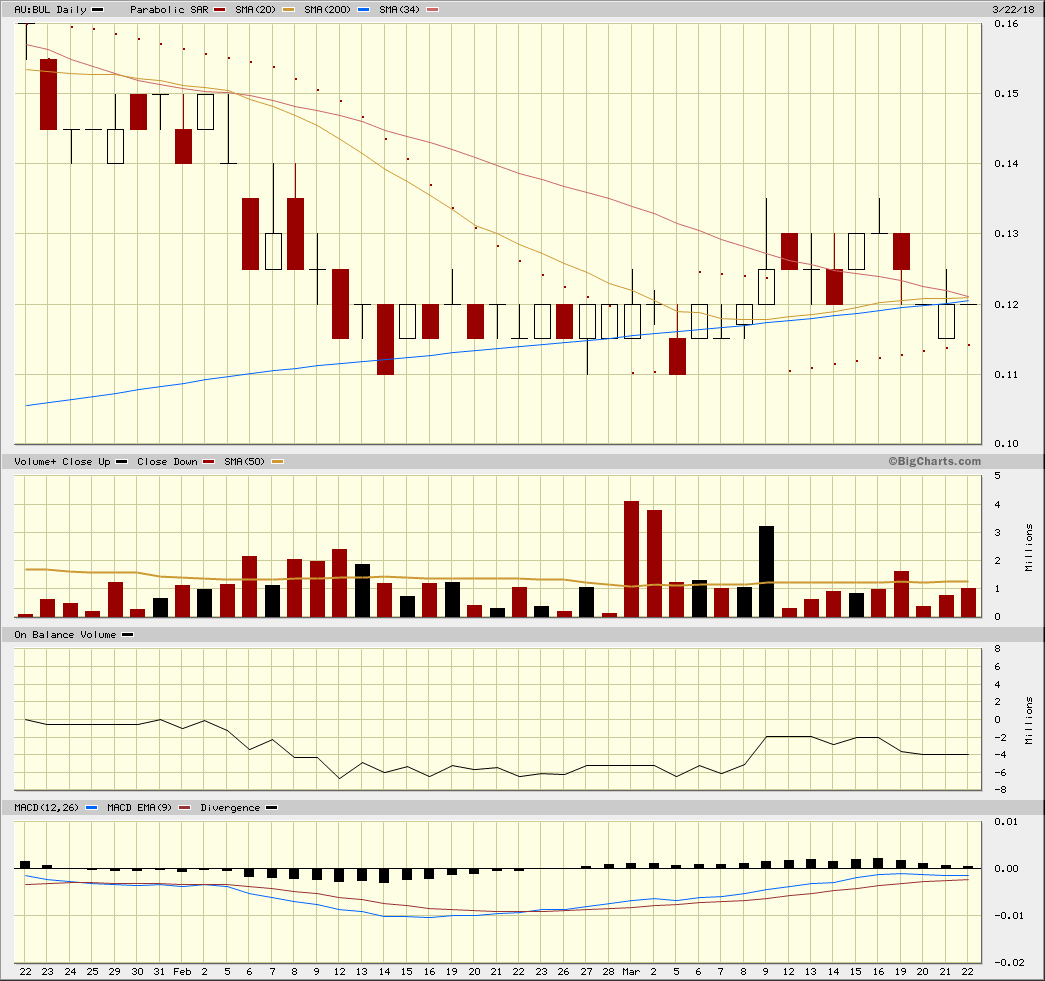Viewport: 1045px width, 981px height.
Task: Click the Millions label beside volume panel
Action: [x=1029, y=548]
